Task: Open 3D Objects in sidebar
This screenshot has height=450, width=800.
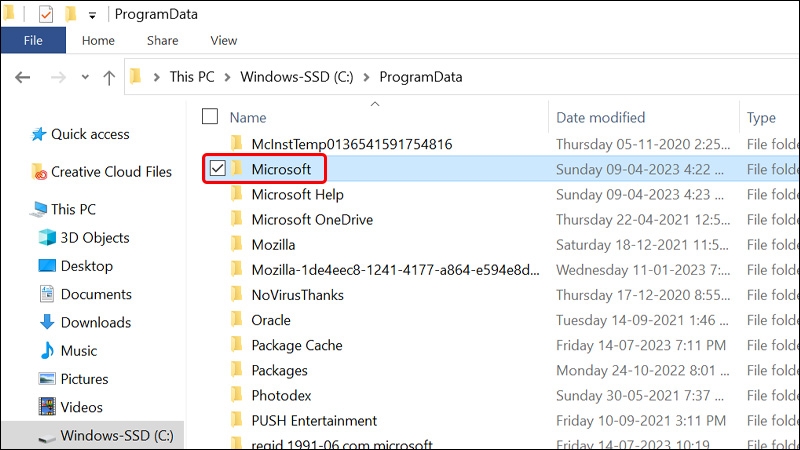Action: click(95, 238)
